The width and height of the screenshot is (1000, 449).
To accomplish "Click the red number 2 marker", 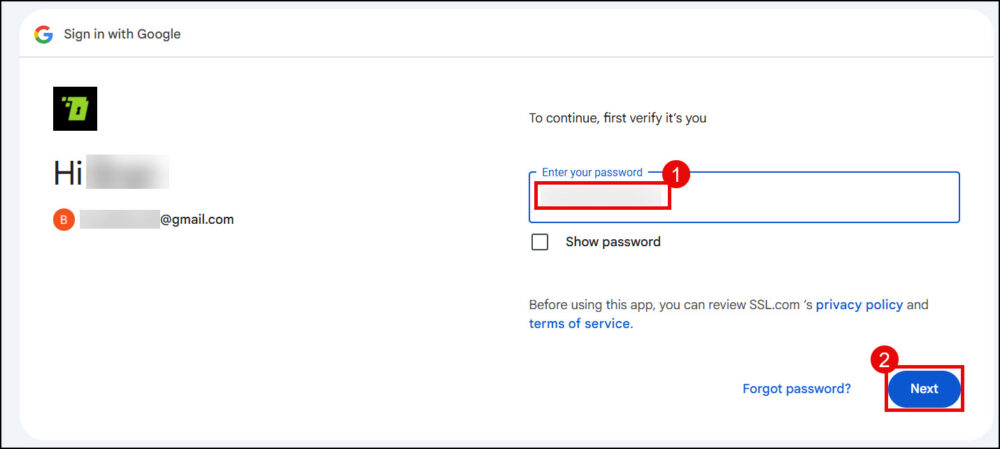I will 884,359.
